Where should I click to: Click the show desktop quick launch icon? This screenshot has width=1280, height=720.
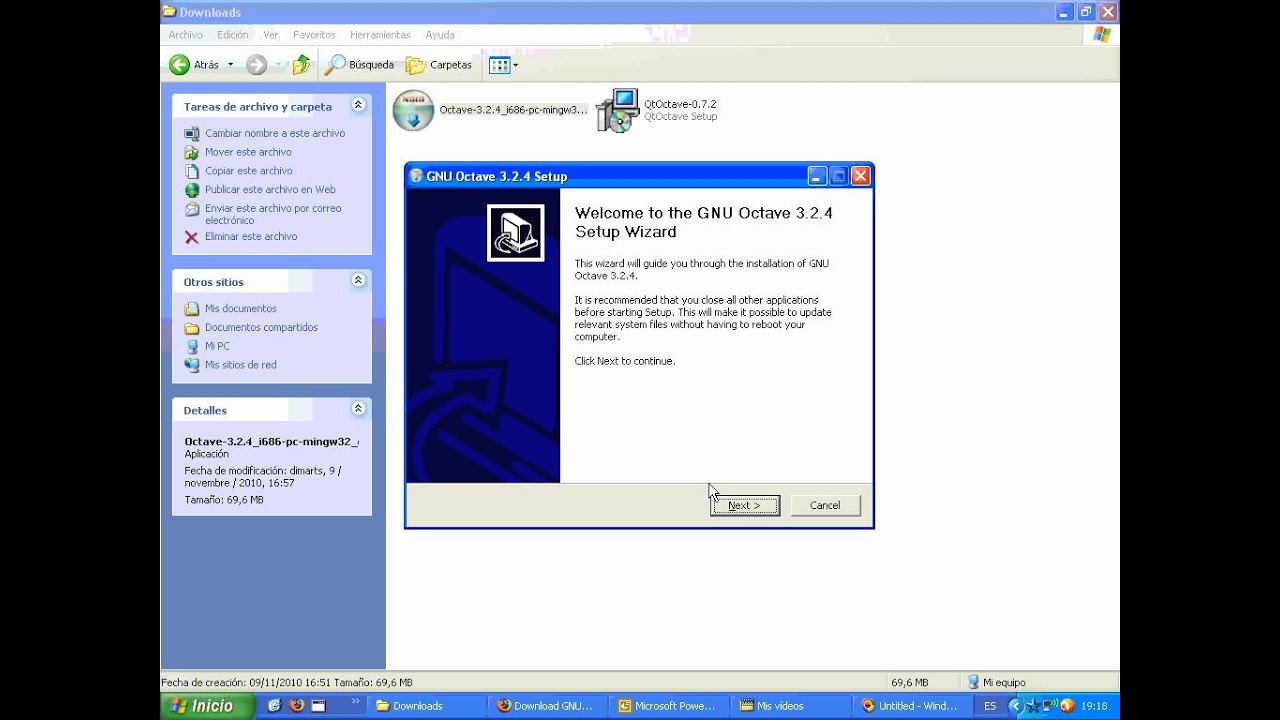pyautogui.click(x=318, y=706)
